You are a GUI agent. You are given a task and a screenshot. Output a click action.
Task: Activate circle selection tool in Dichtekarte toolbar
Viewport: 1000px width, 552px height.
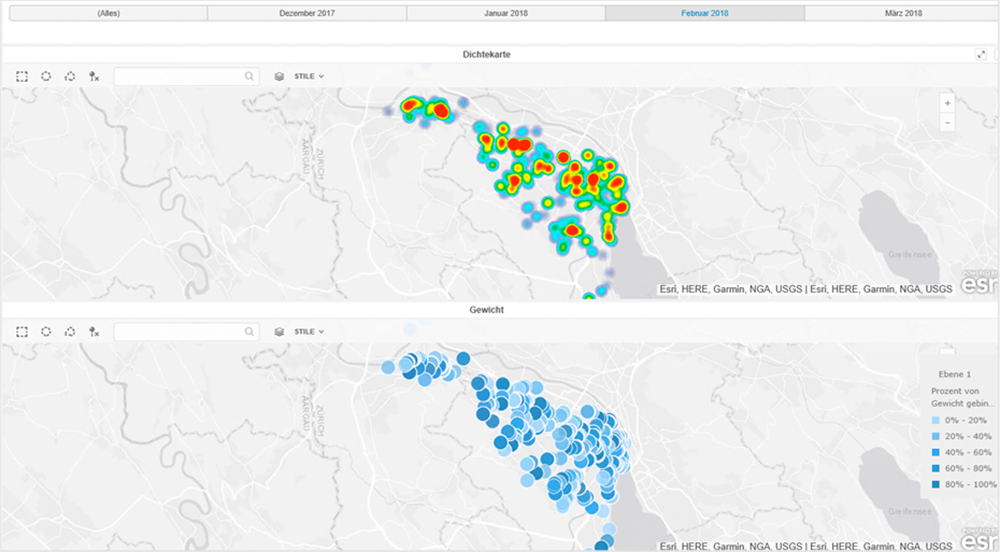coord(46,76)
